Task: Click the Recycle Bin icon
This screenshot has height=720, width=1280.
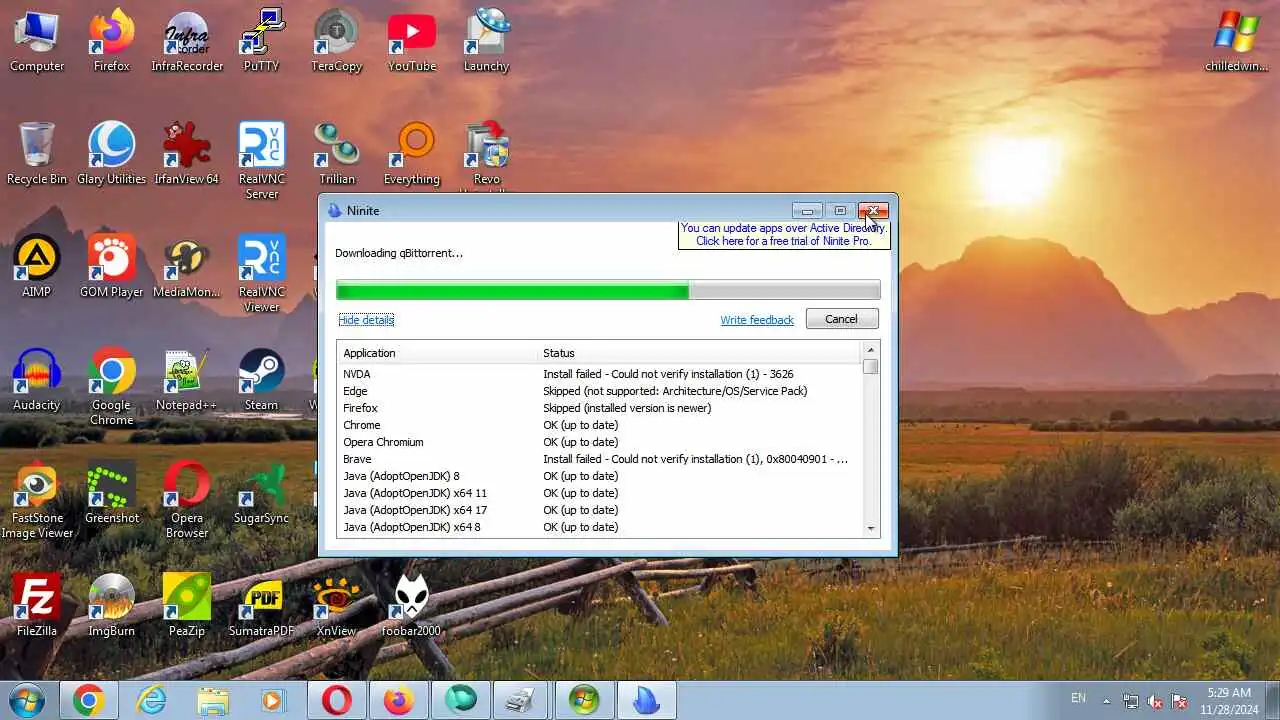Action: tap(37, 153)
